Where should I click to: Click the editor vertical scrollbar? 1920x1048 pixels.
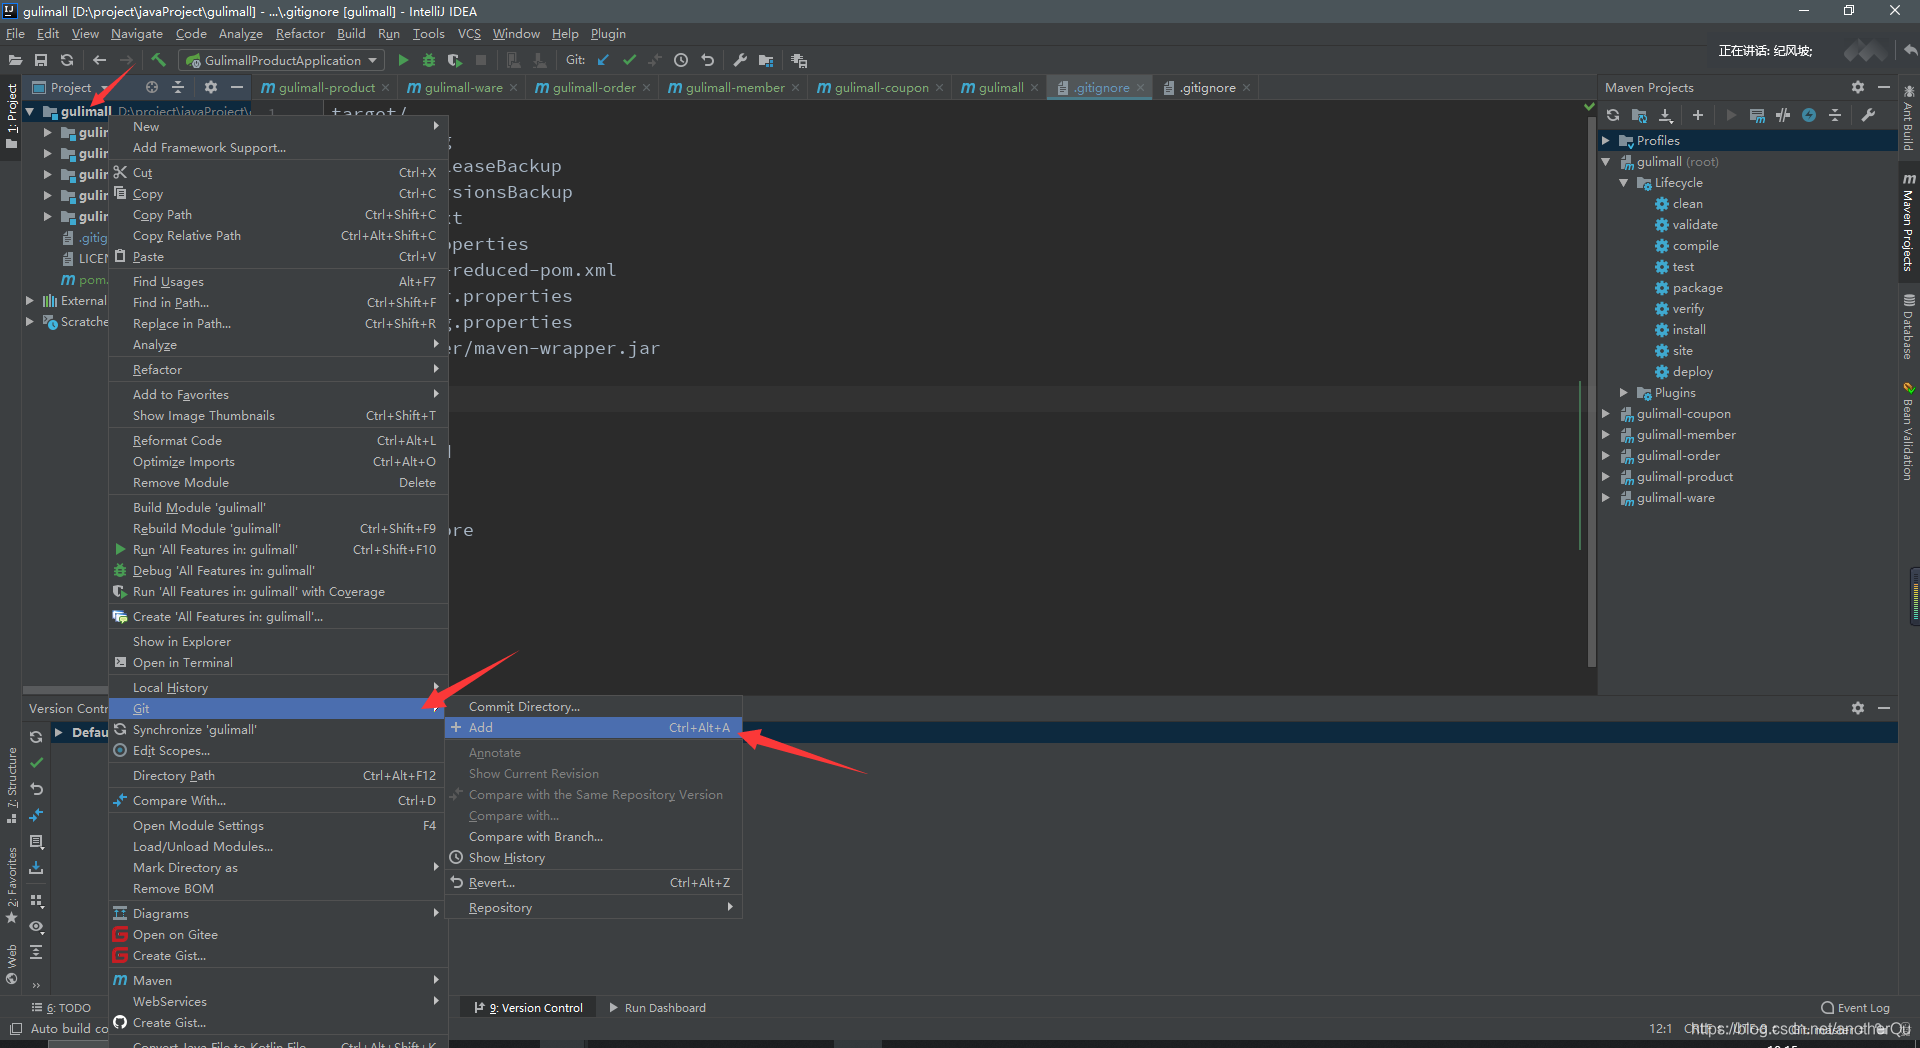(1591, 390)
